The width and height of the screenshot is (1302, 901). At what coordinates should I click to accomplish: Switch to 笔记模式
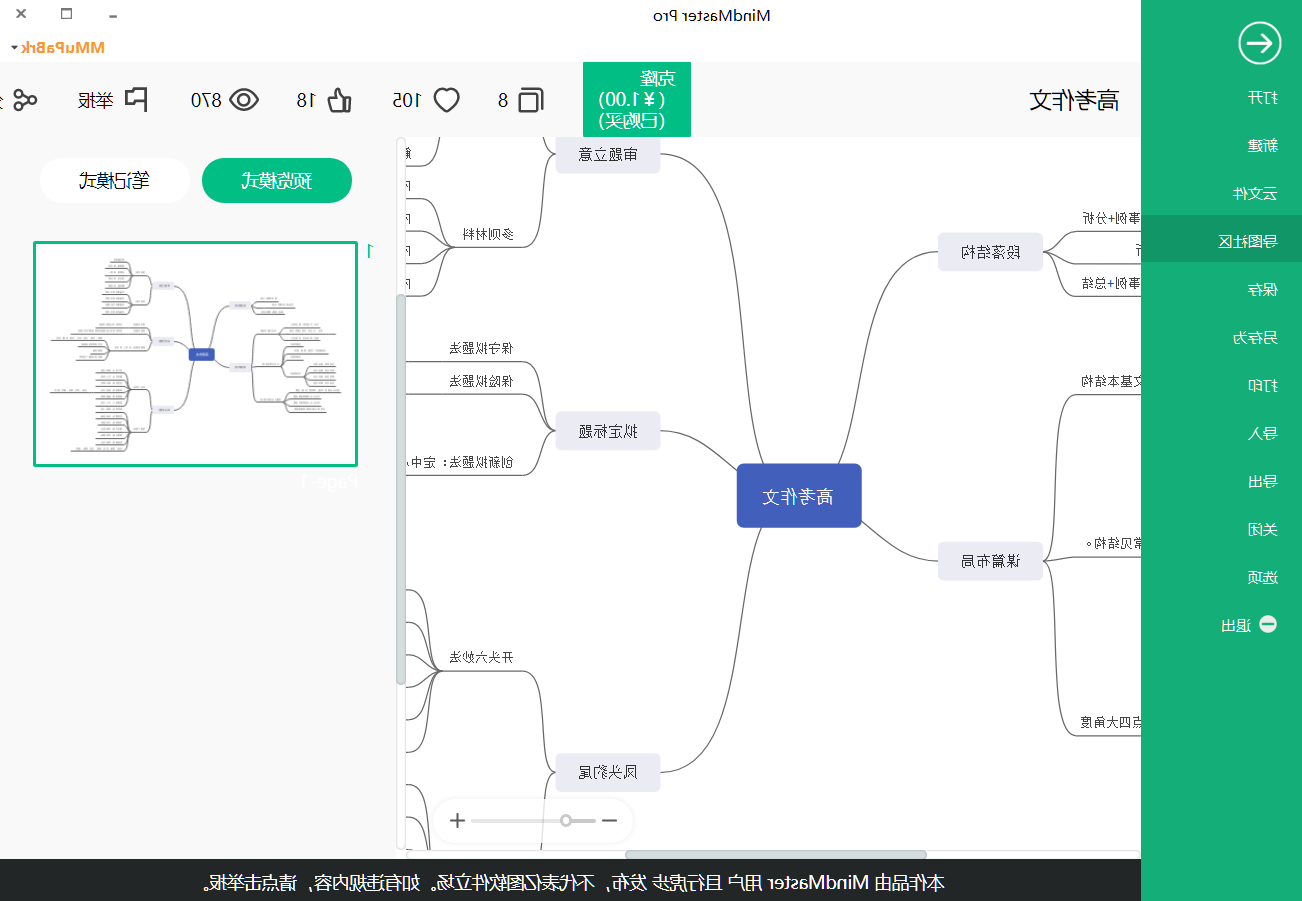(x=115, y=181)
